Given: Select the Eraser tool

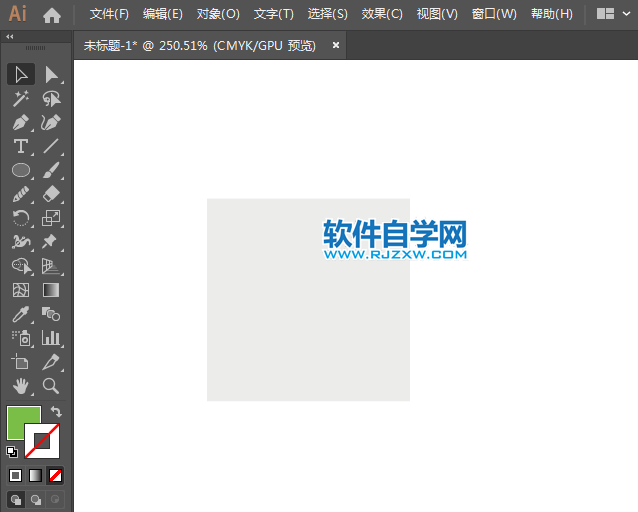Looking at the screenshot, I should pyautogui.click(x=51, y=194).
